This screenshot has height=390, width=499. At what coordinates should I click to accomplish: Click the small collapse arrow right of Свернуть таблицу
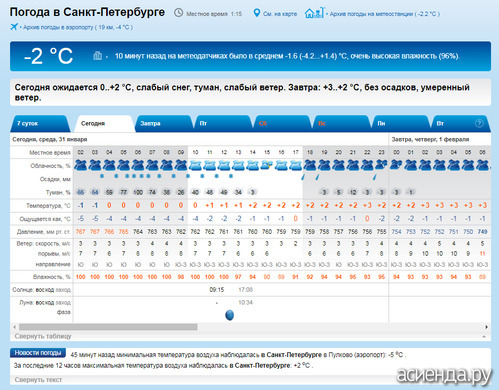pyautogui.click(x=484, y=336)
